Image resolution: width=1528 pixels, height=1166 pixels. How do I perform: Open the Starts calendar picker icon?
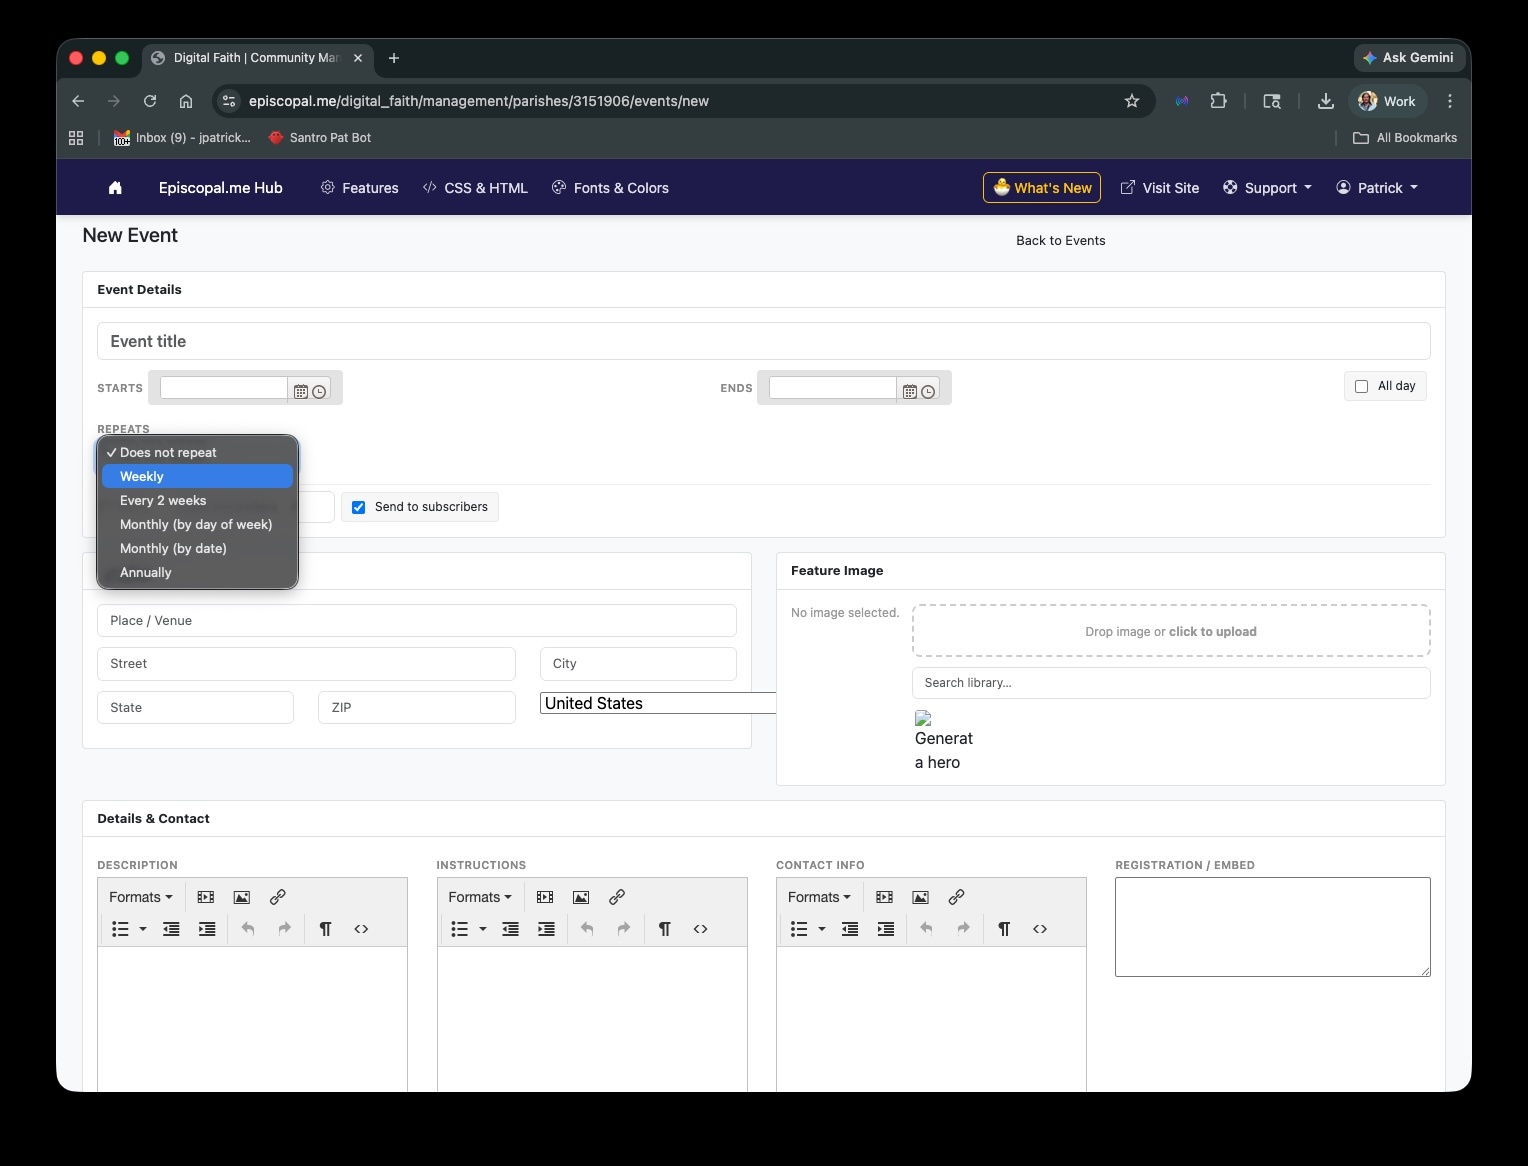click(301, 392)
